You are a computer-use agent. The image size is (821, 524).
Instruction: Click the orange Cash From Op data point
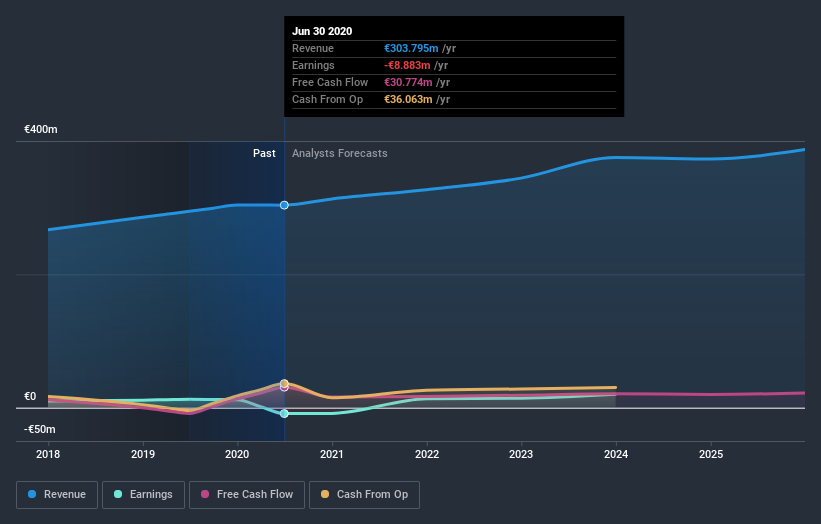[284, 383]
